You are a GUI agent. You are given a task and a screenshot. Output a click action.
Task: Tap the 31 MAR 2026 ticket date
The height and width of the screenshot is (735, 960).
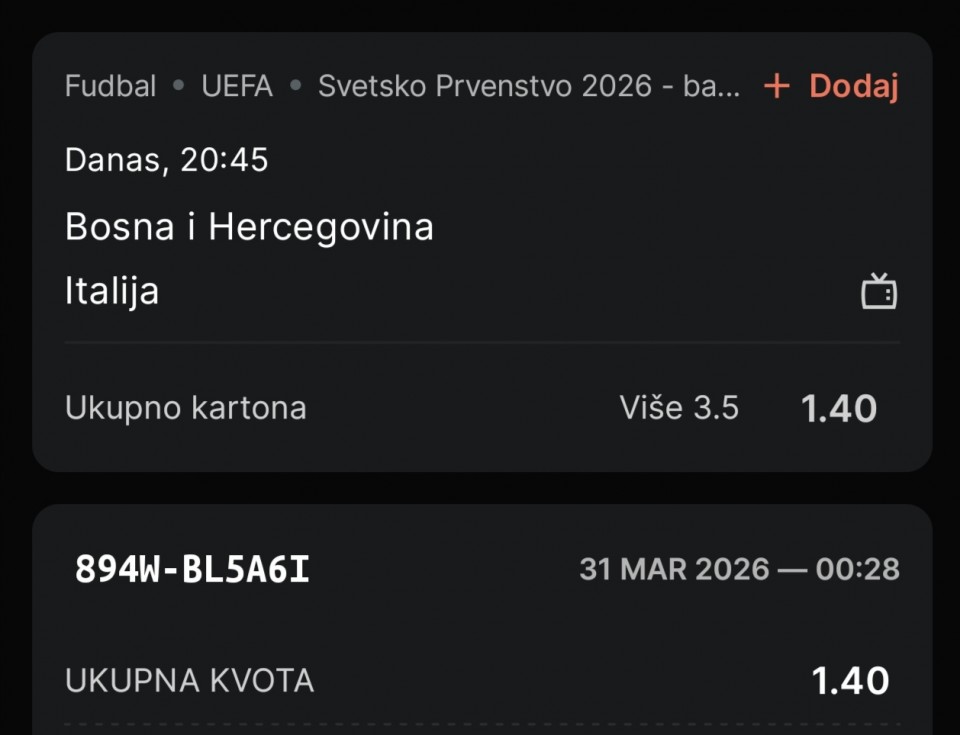click(674, 570)
